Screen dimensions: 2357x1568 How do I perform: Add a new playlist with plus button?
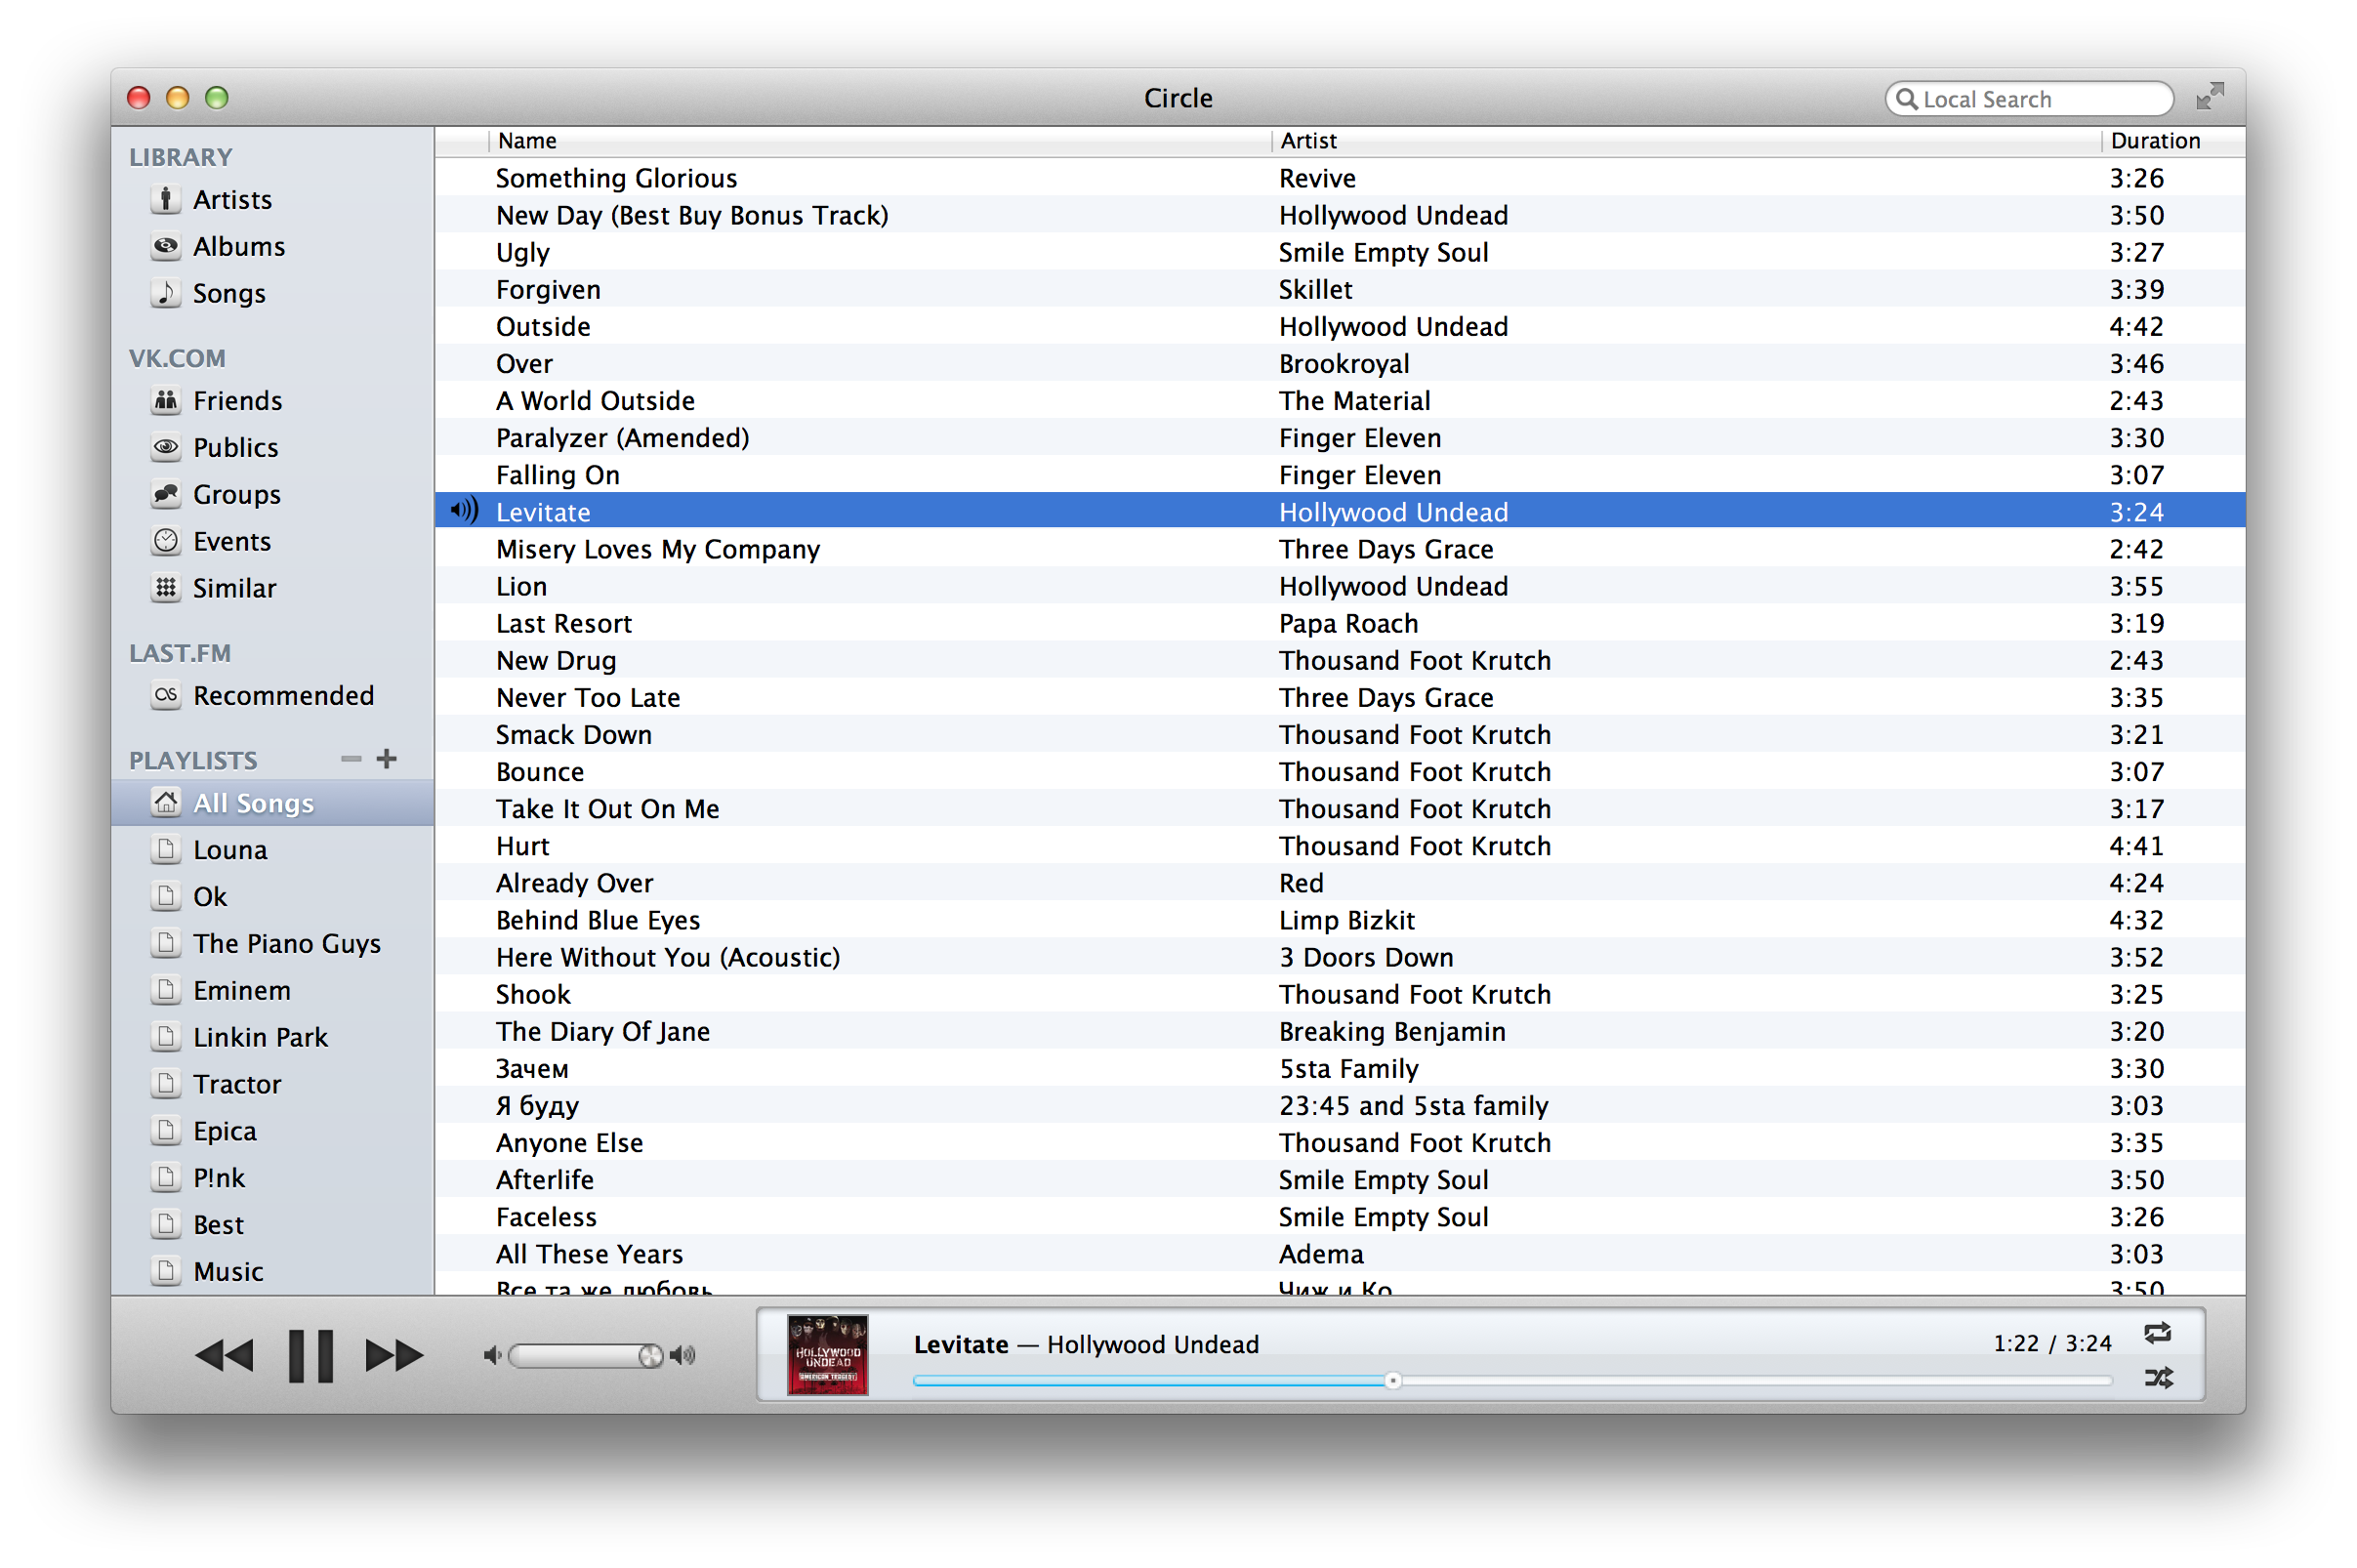pos(387,760)
